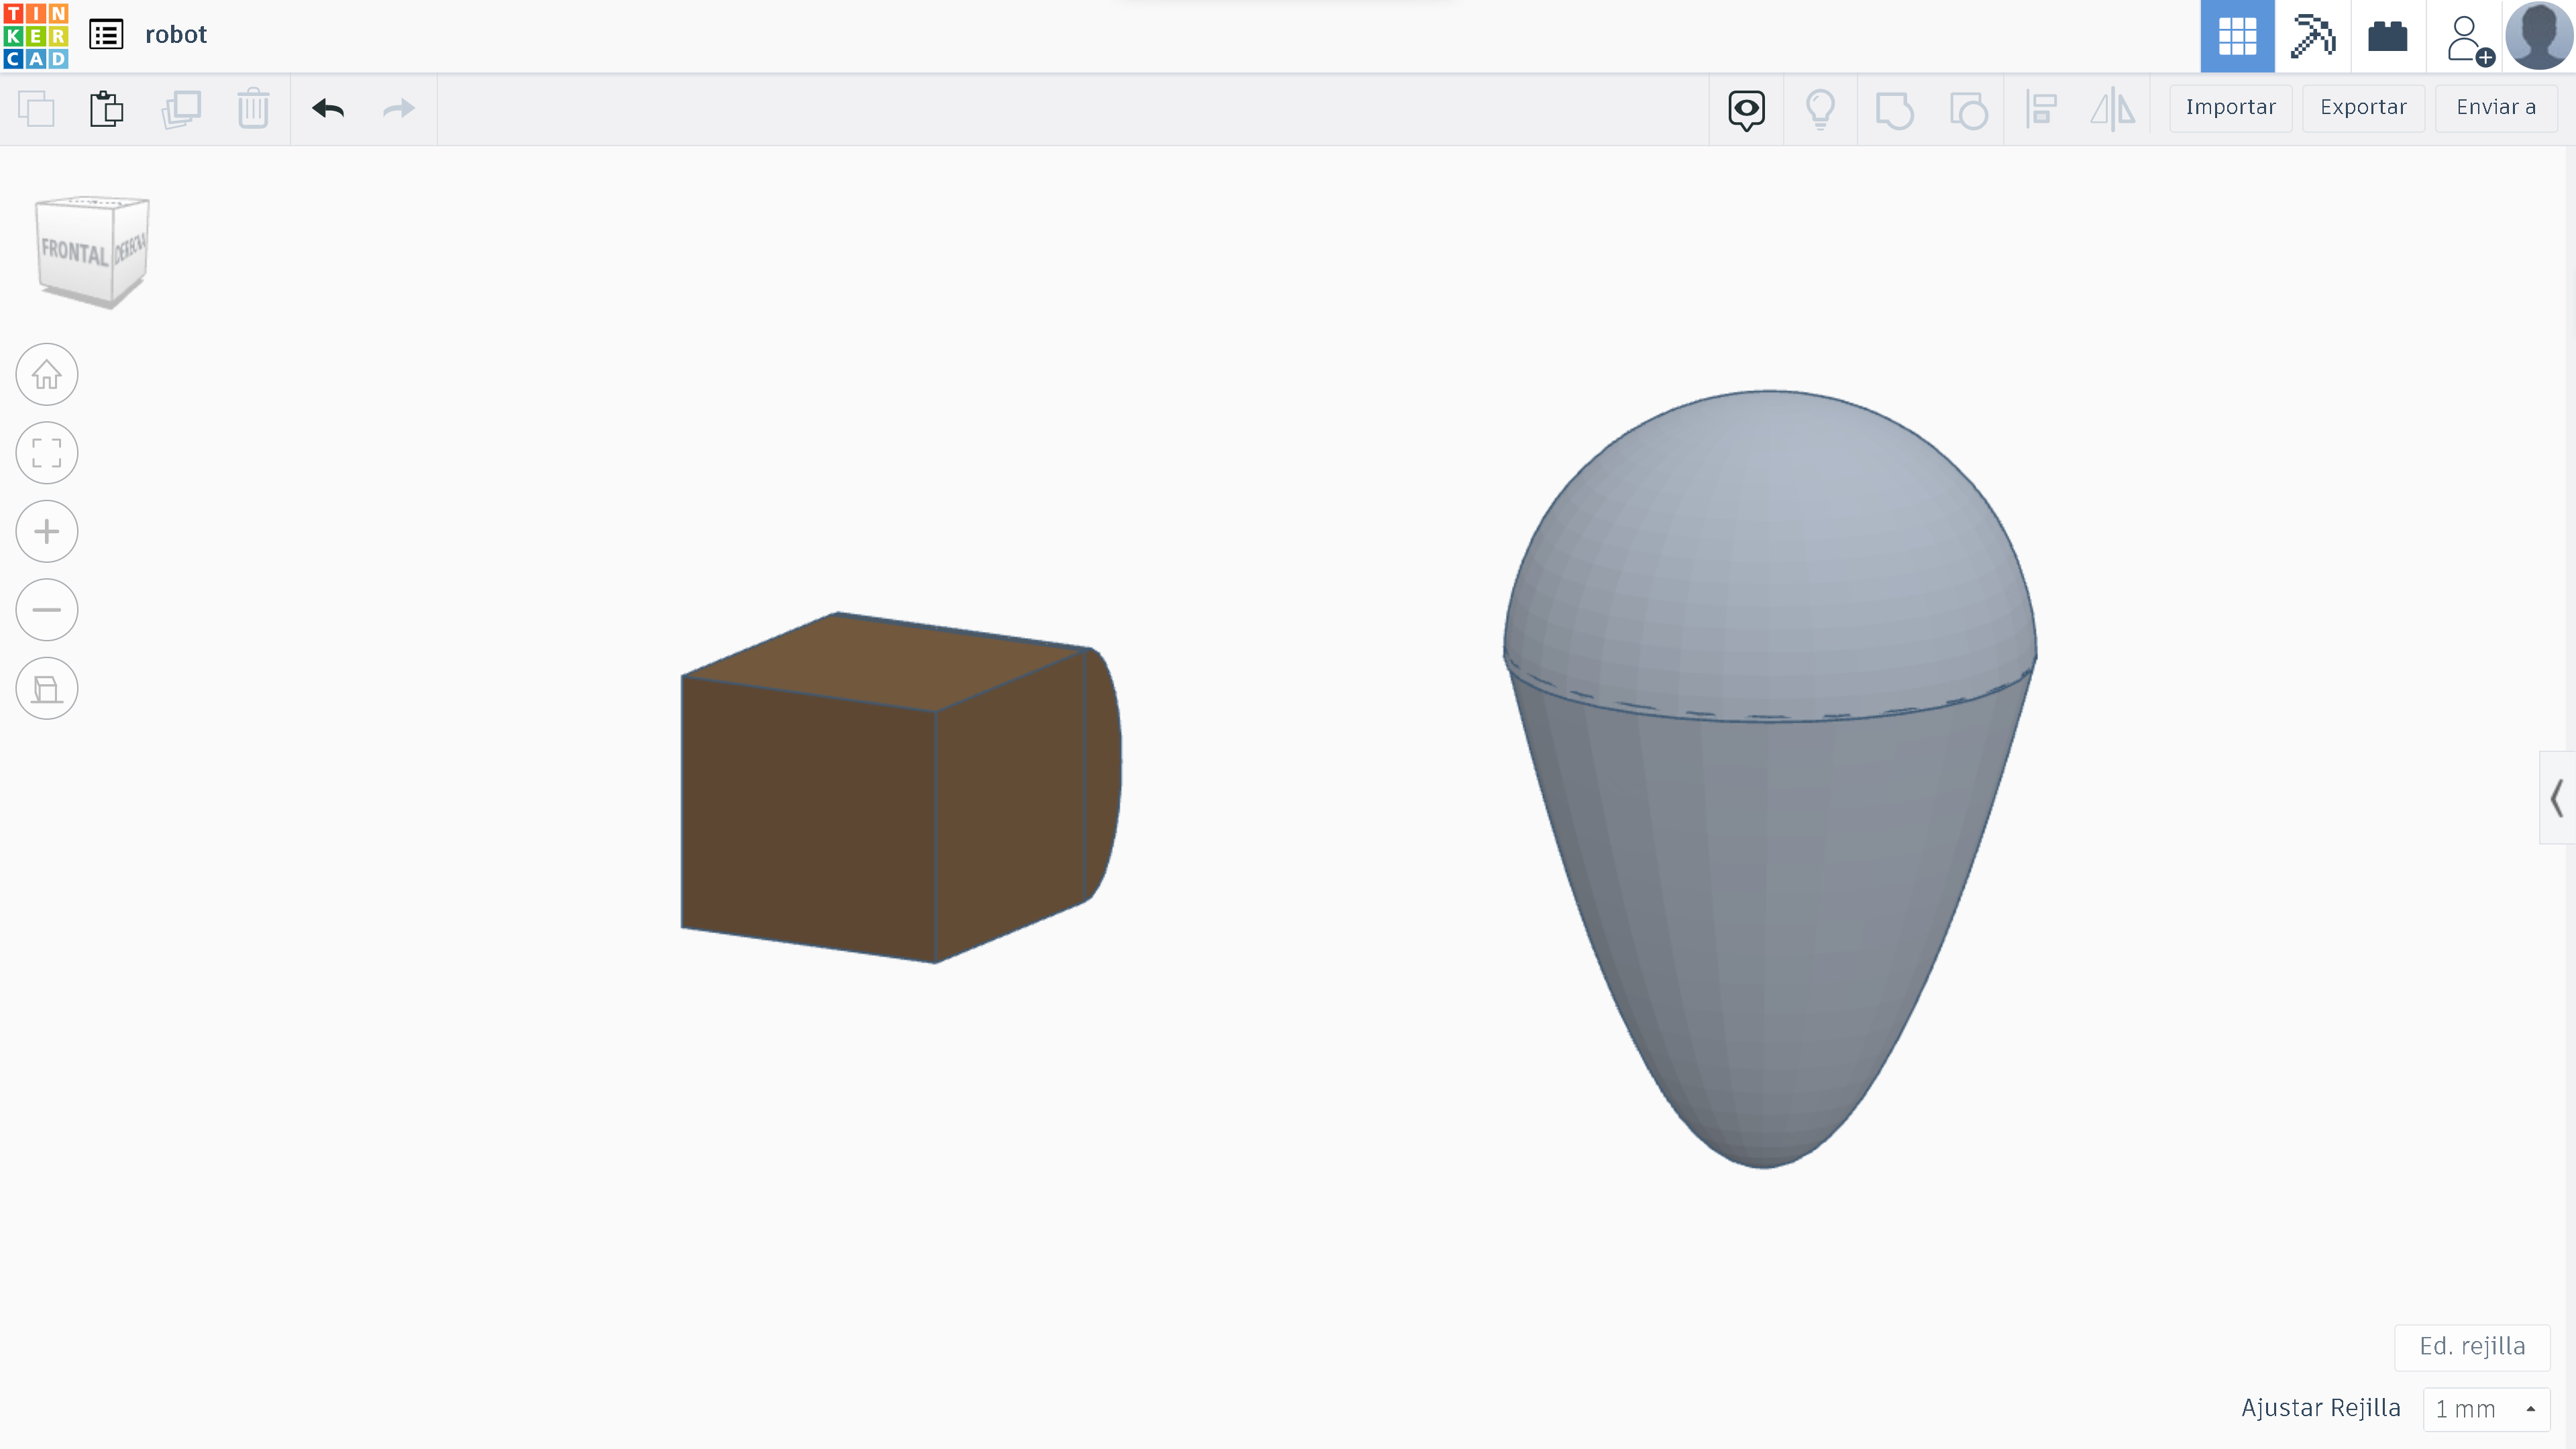Open the Ajustar Rejilla 1 mm dropdown
This screenshot has width=2576, height=1449.
2486,1409
